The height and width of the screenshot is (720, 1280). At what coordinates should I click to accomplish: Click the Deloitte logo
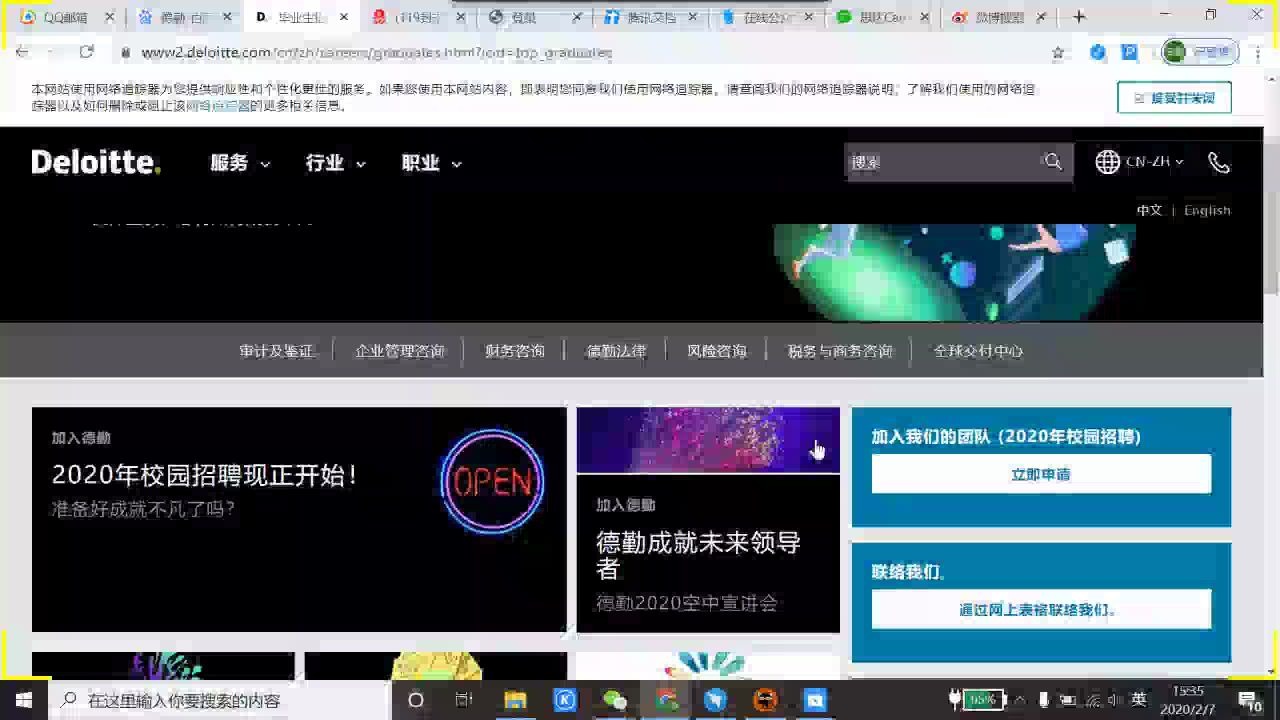pos(96,163)
